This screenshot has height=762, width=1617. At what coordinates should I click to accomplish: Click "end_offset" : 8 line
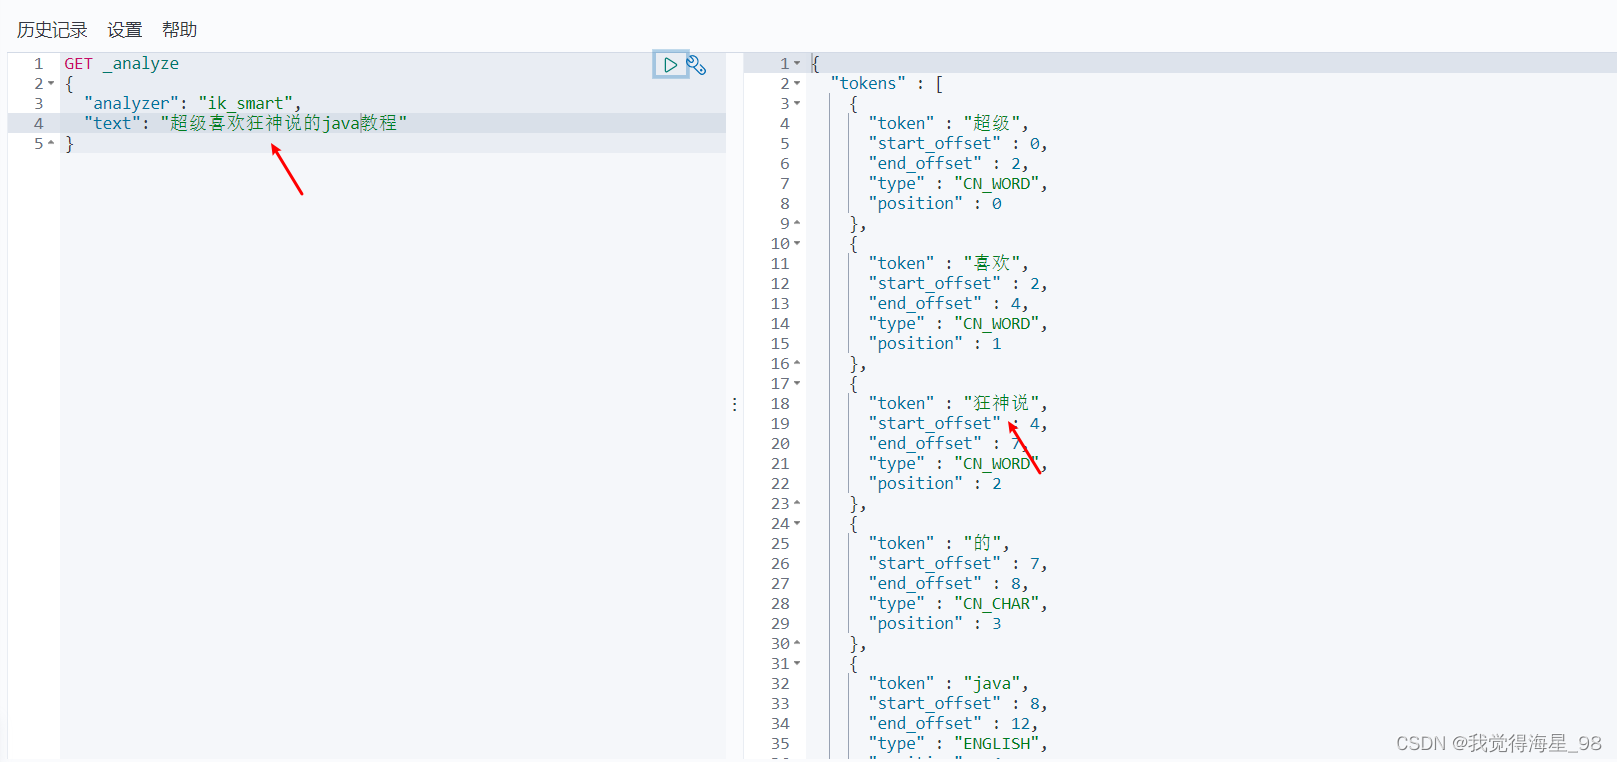(x=948, y=584)
